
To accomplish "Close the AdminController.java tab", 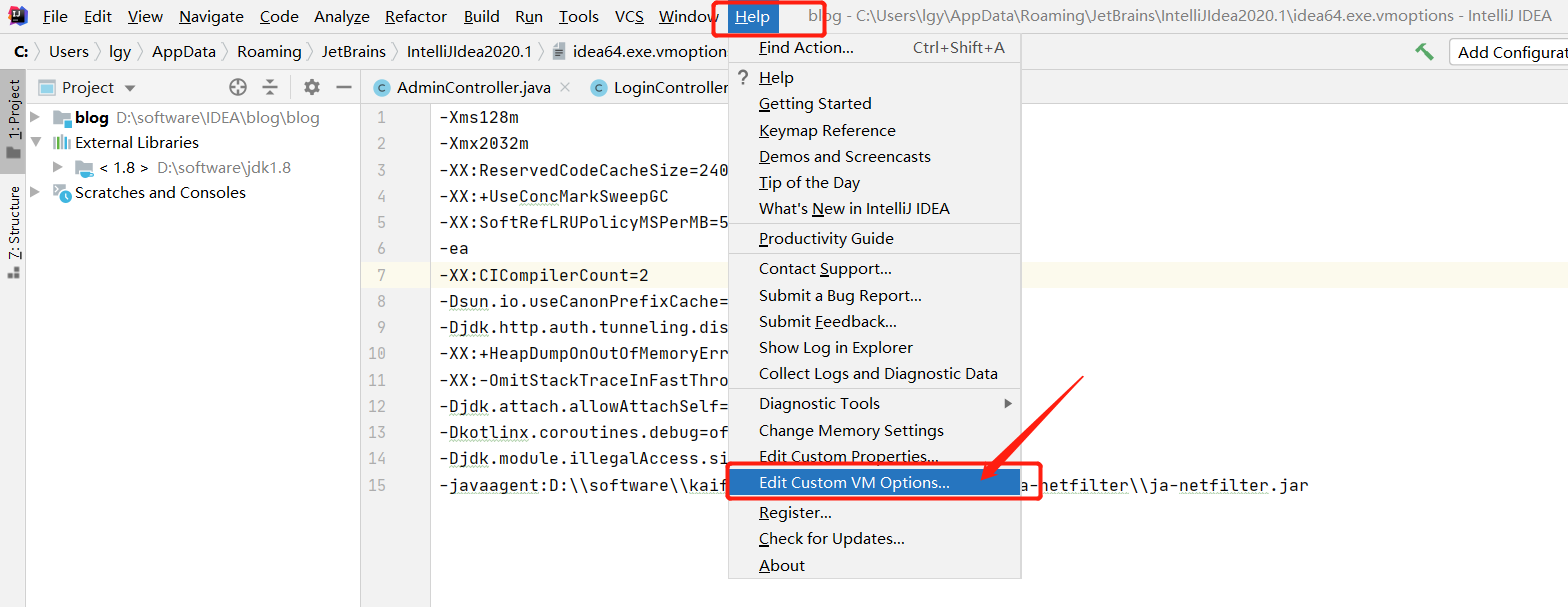I will 564,88.
